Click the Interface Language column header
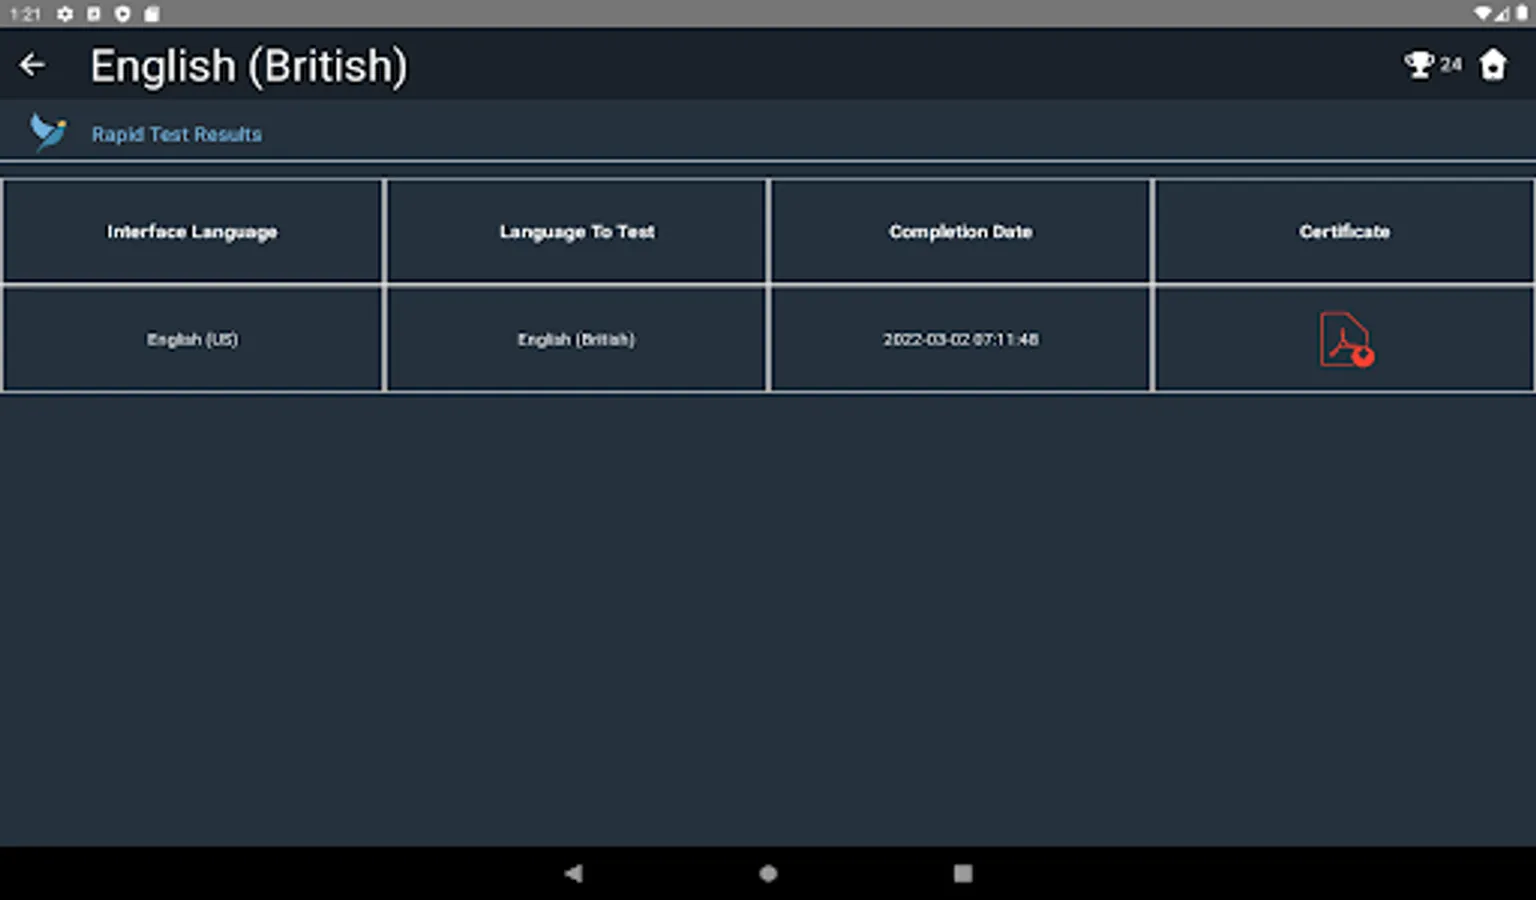 point(192,232)
